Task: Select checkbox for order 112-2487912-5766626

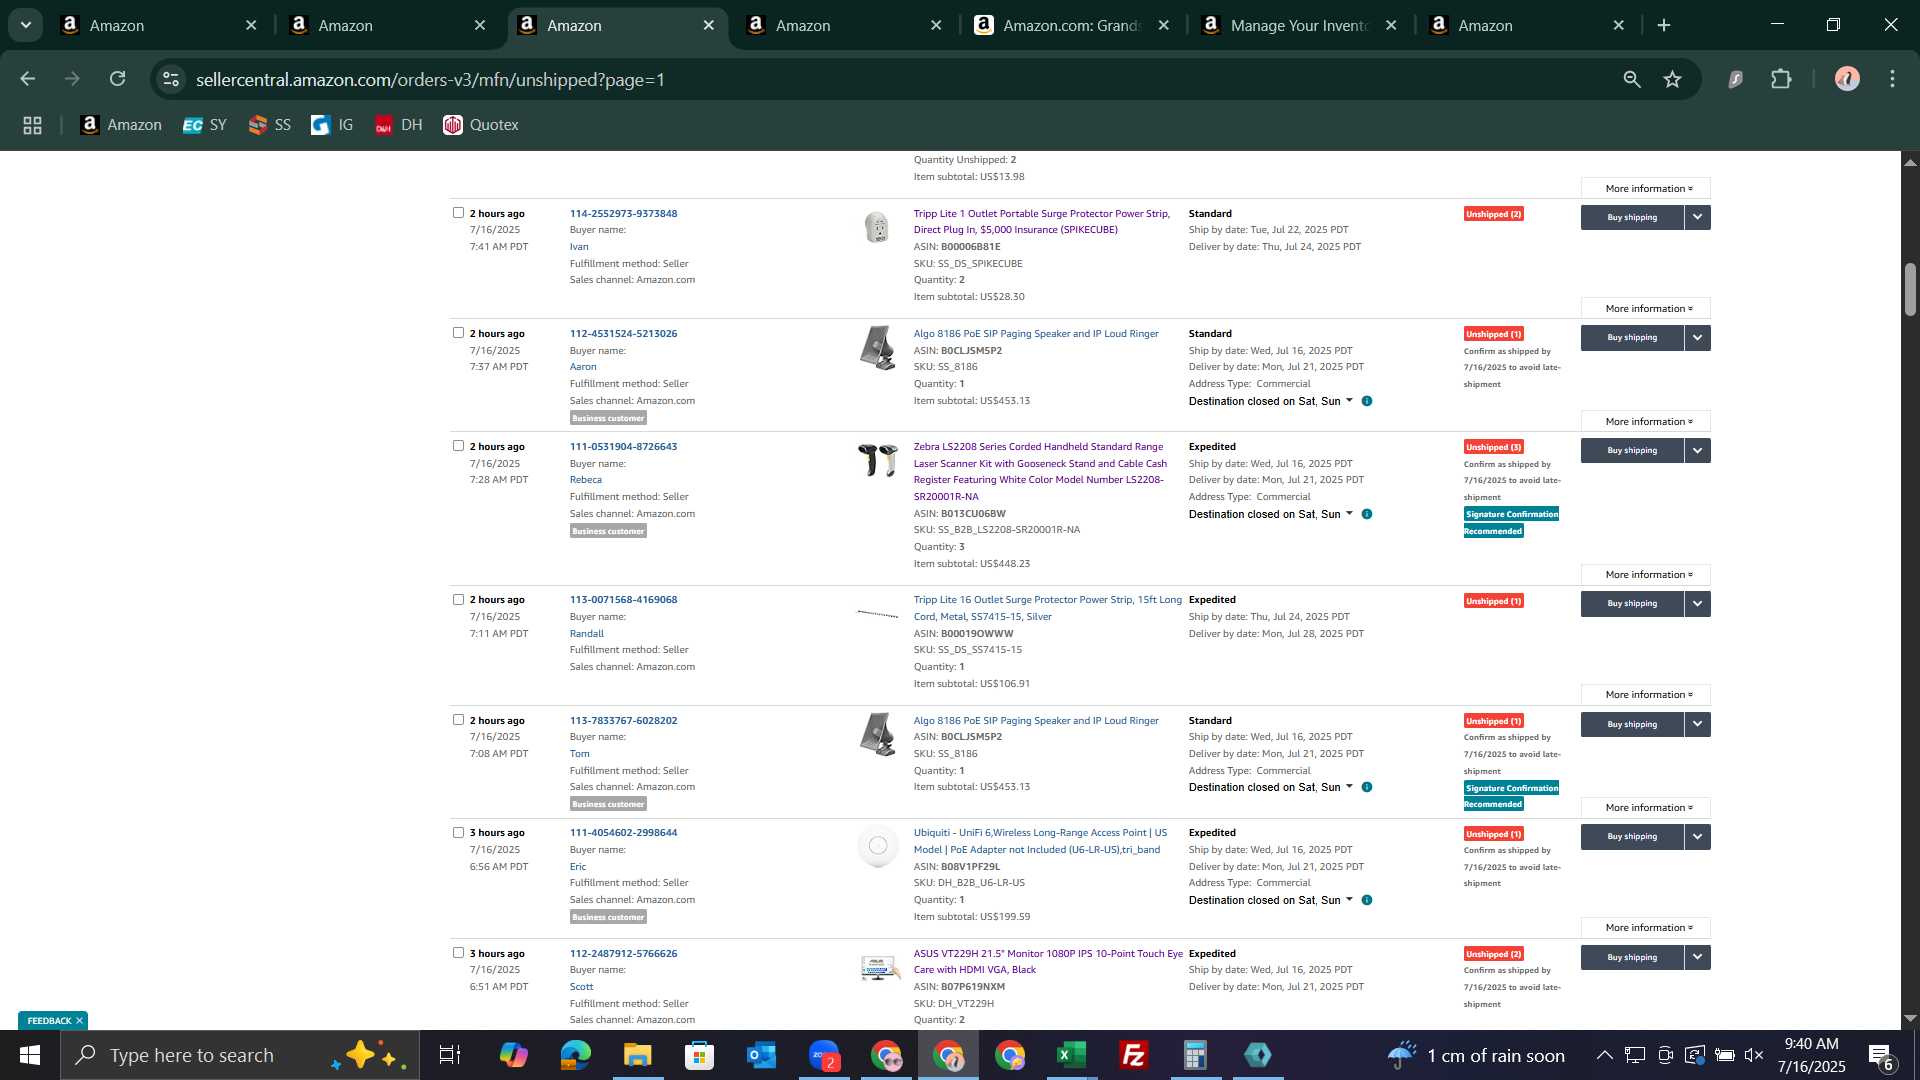Action: [x=458, y=952]
